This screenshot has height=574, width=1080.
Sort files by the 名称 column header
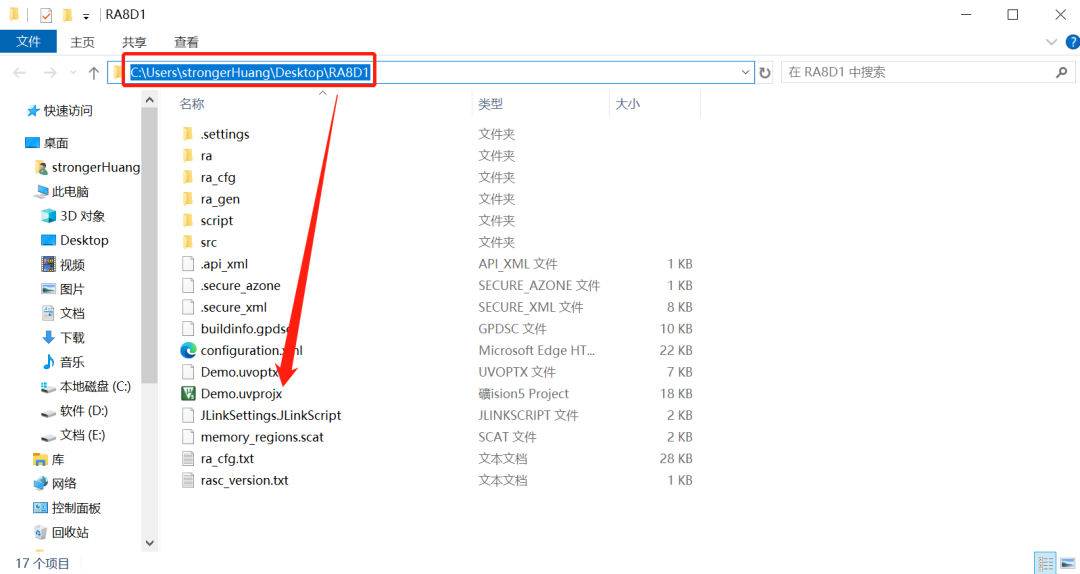[x=192, y=104]
